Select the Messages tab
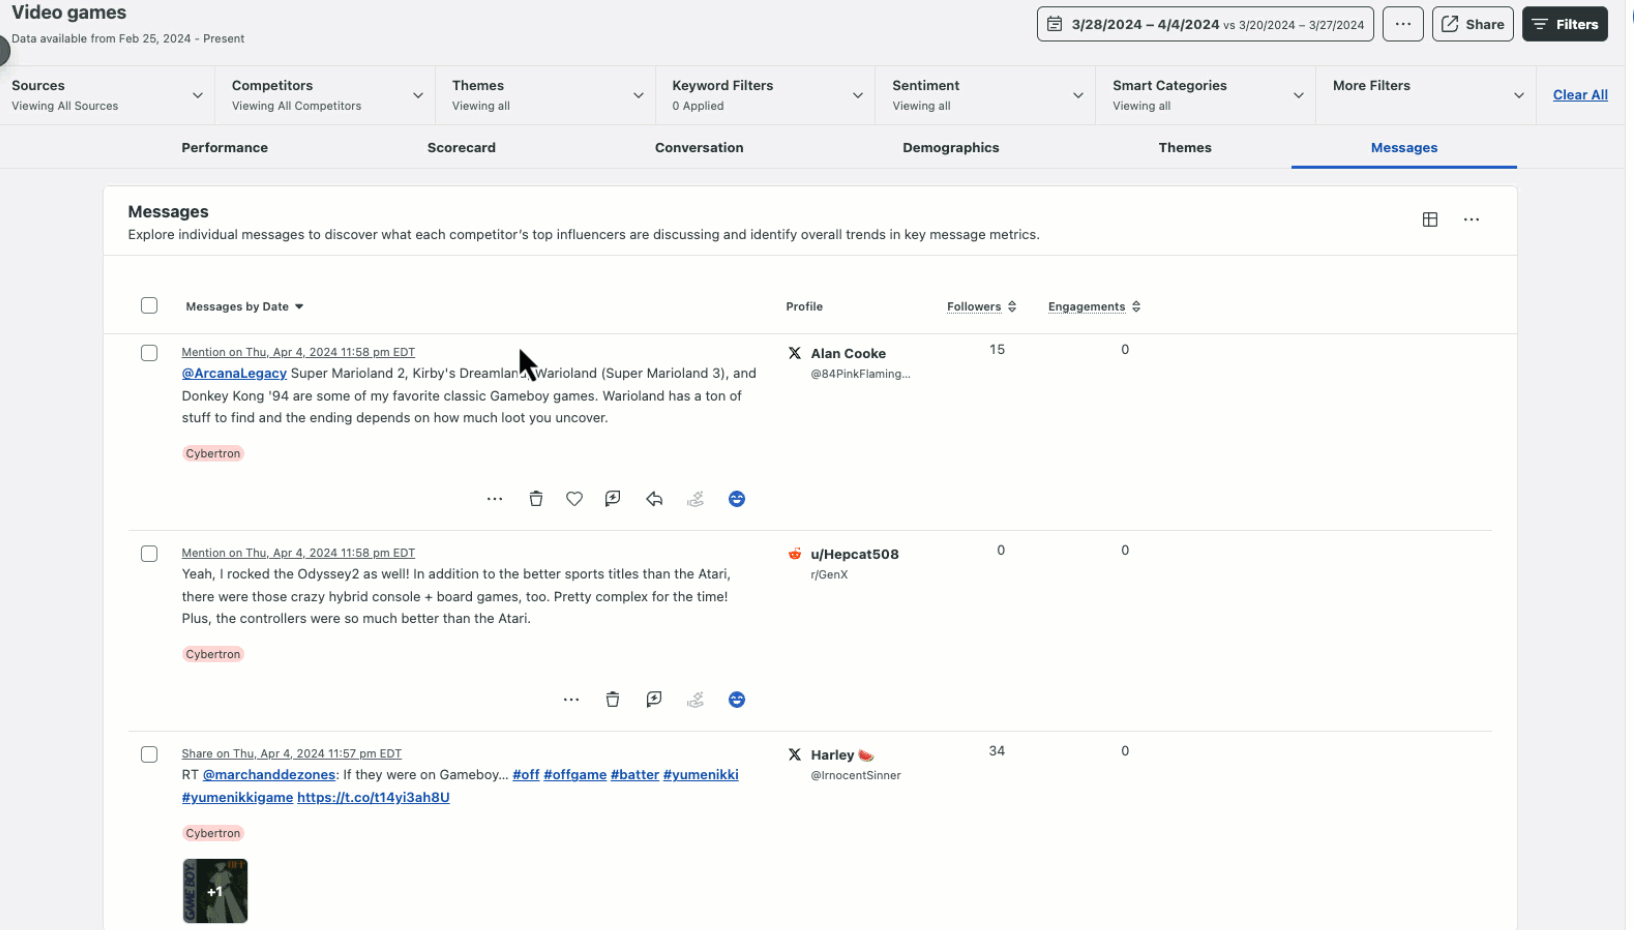1634x930 pixels. (x=1404, y=148)
